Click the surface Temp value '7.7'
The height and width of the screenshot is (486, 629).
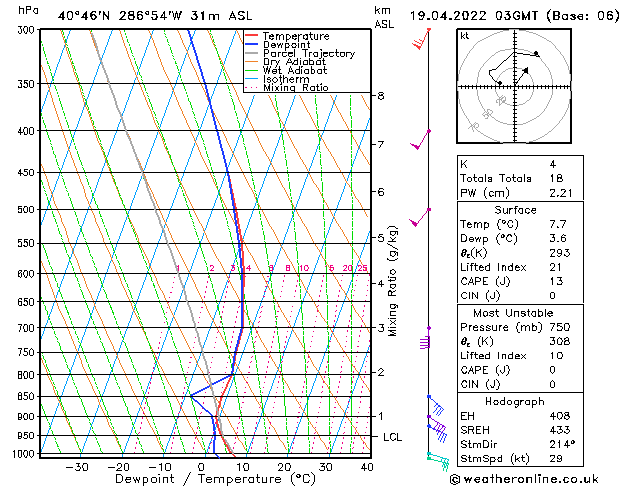pos(558,224)
